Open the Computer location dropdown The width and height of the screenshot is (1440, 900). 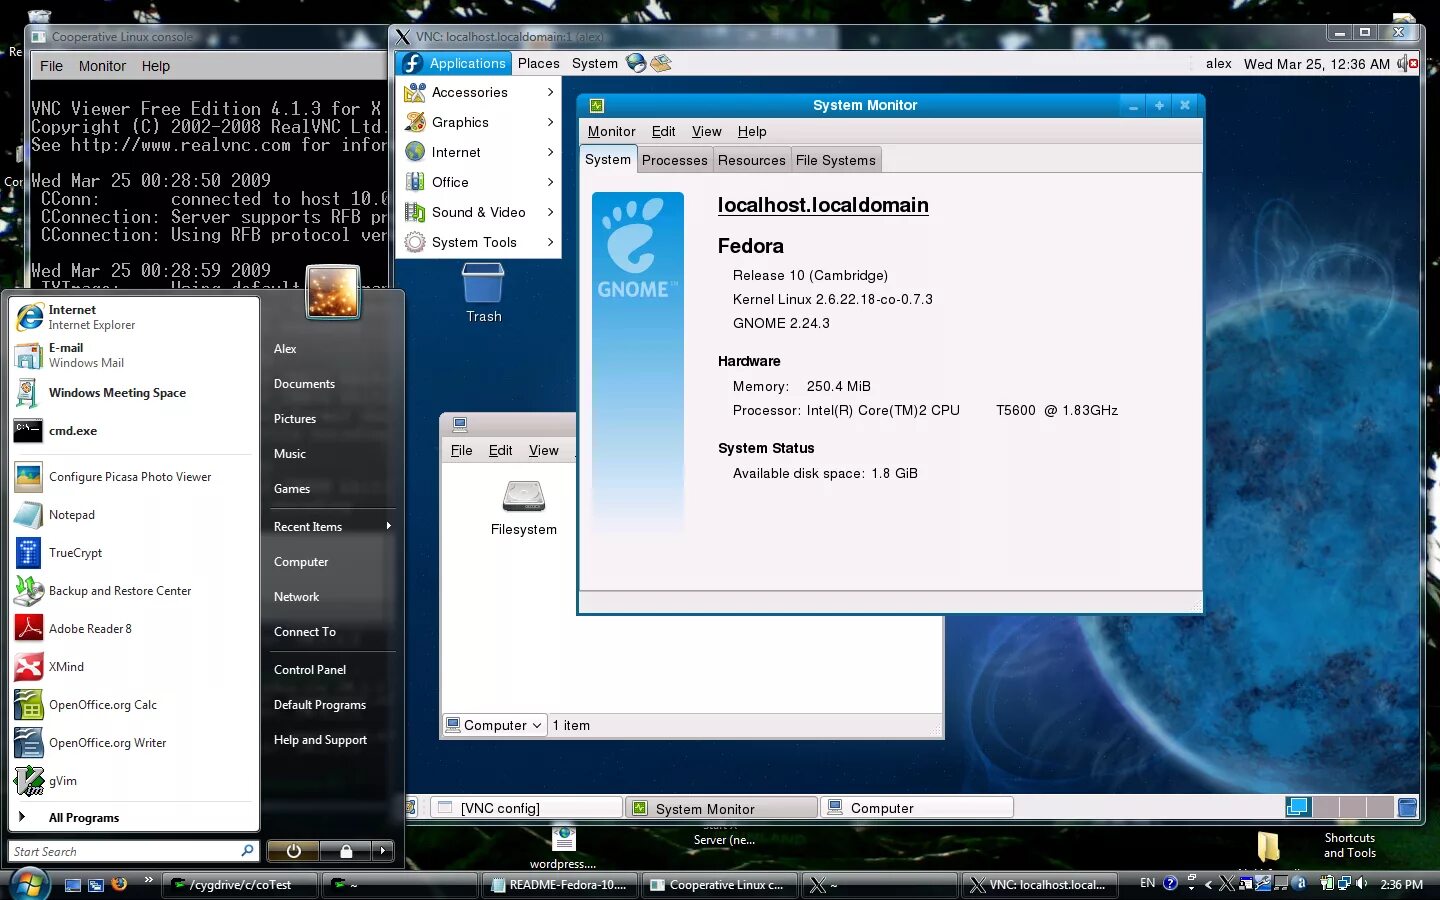coord(495,725)
